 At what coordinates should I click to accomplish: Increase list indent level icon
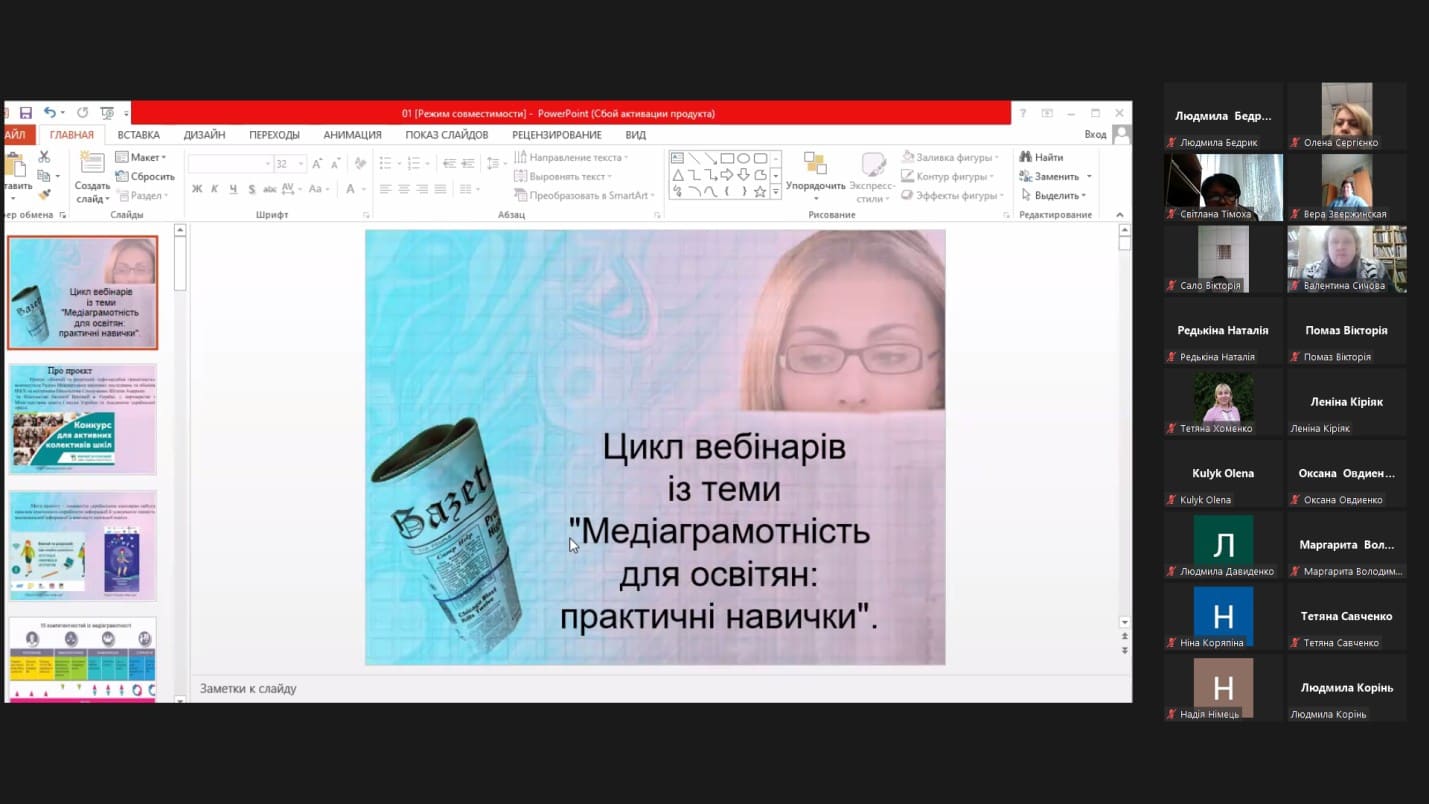pyautogui.click(x=468, y=163)
